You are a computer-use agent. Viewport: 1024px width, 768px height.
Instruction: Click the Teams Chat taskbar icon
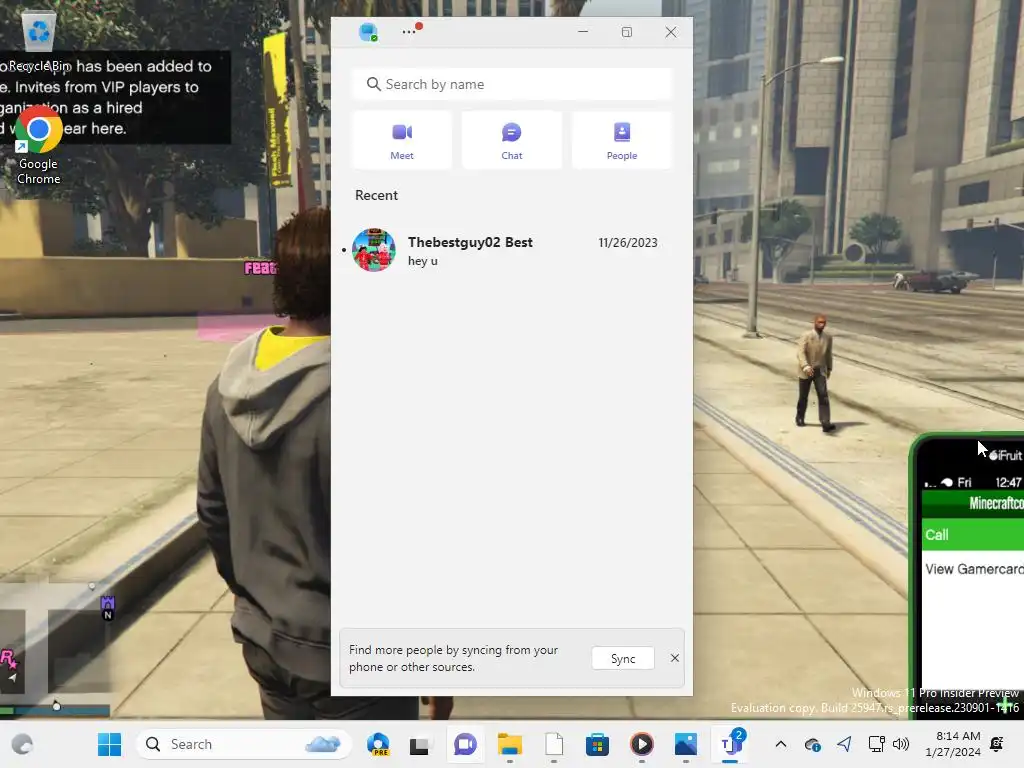click(465, 744)
